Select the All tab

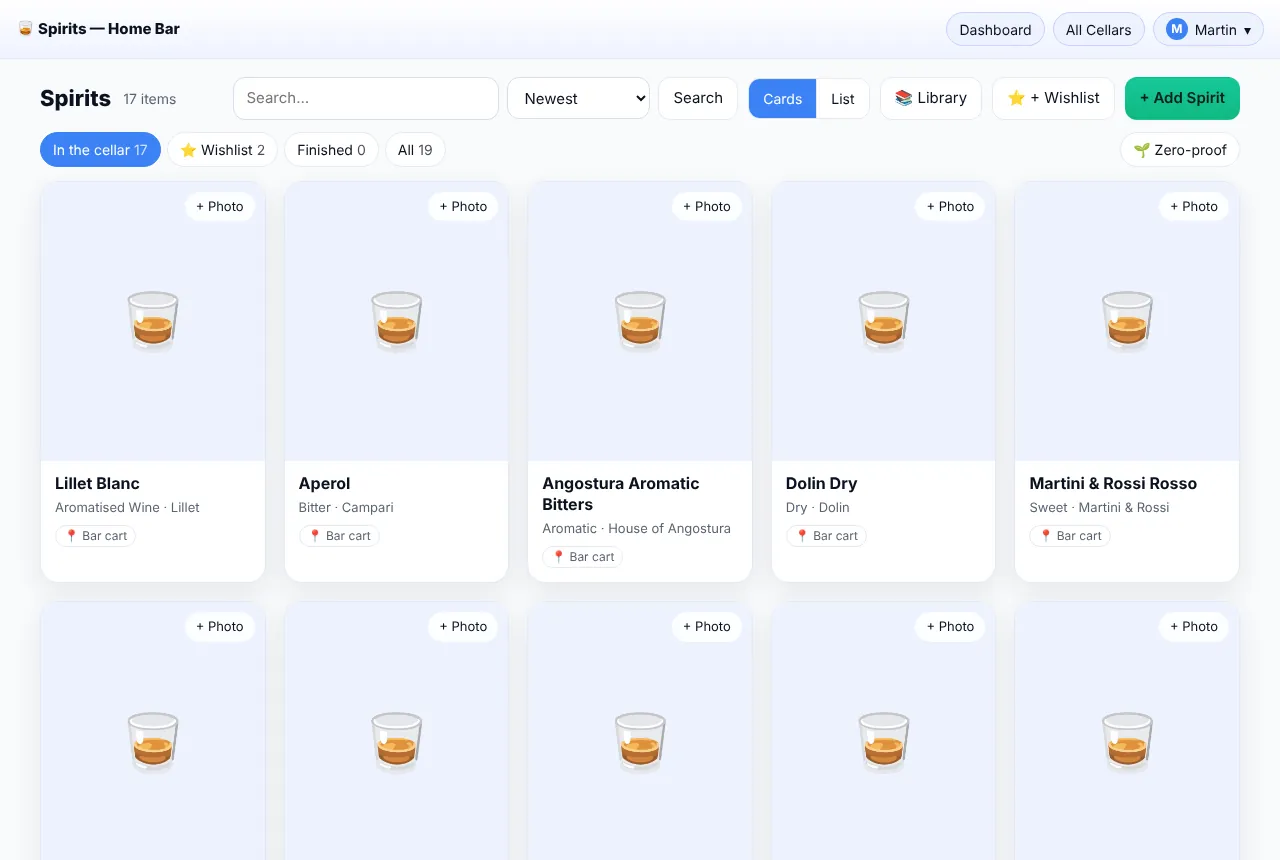pos(415,150)
